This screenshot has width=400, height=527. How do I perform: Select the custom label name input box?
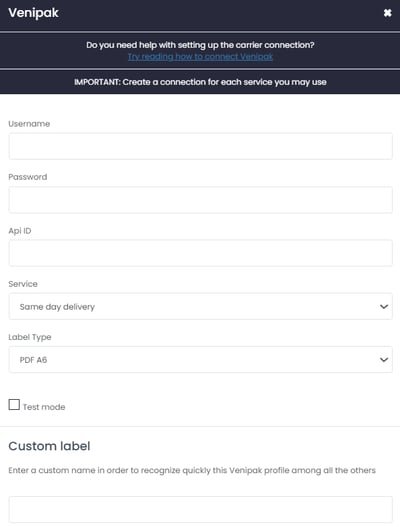pos(200,510)
